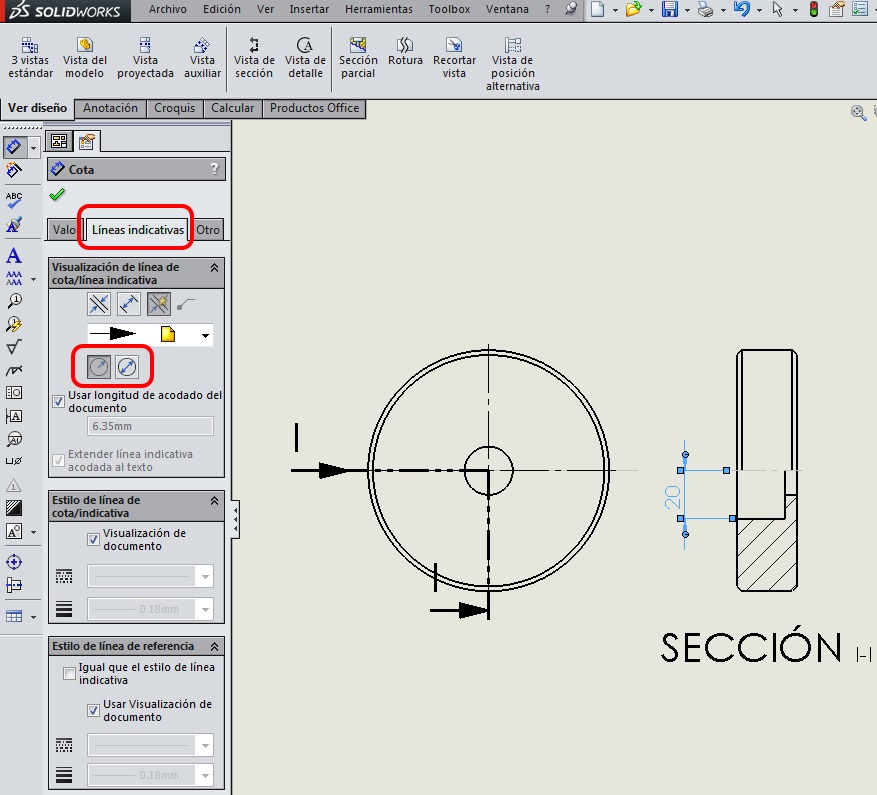Image resolution: width=877 pixels, height=795 pixels.
Task: Select the 20 dimension text in drawing
Action: (672, 496)
